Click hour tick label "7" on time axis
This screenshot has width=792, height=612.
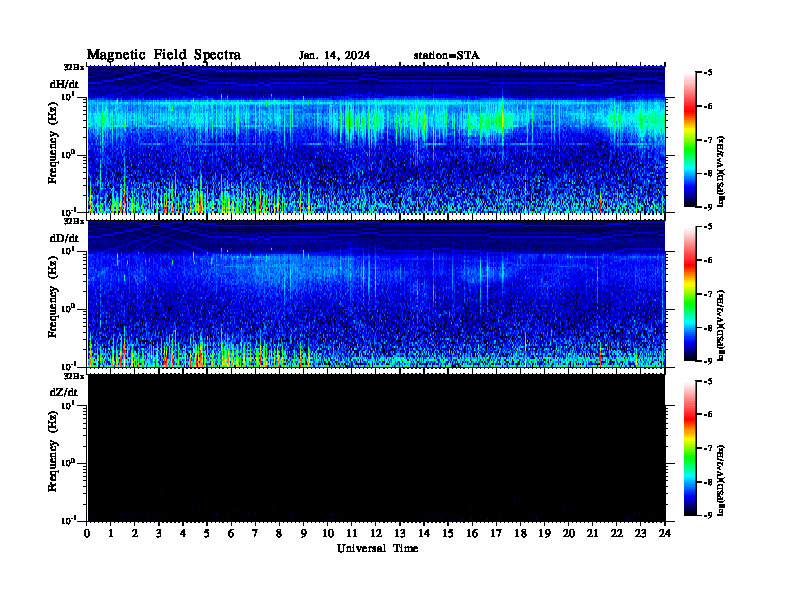255,534
